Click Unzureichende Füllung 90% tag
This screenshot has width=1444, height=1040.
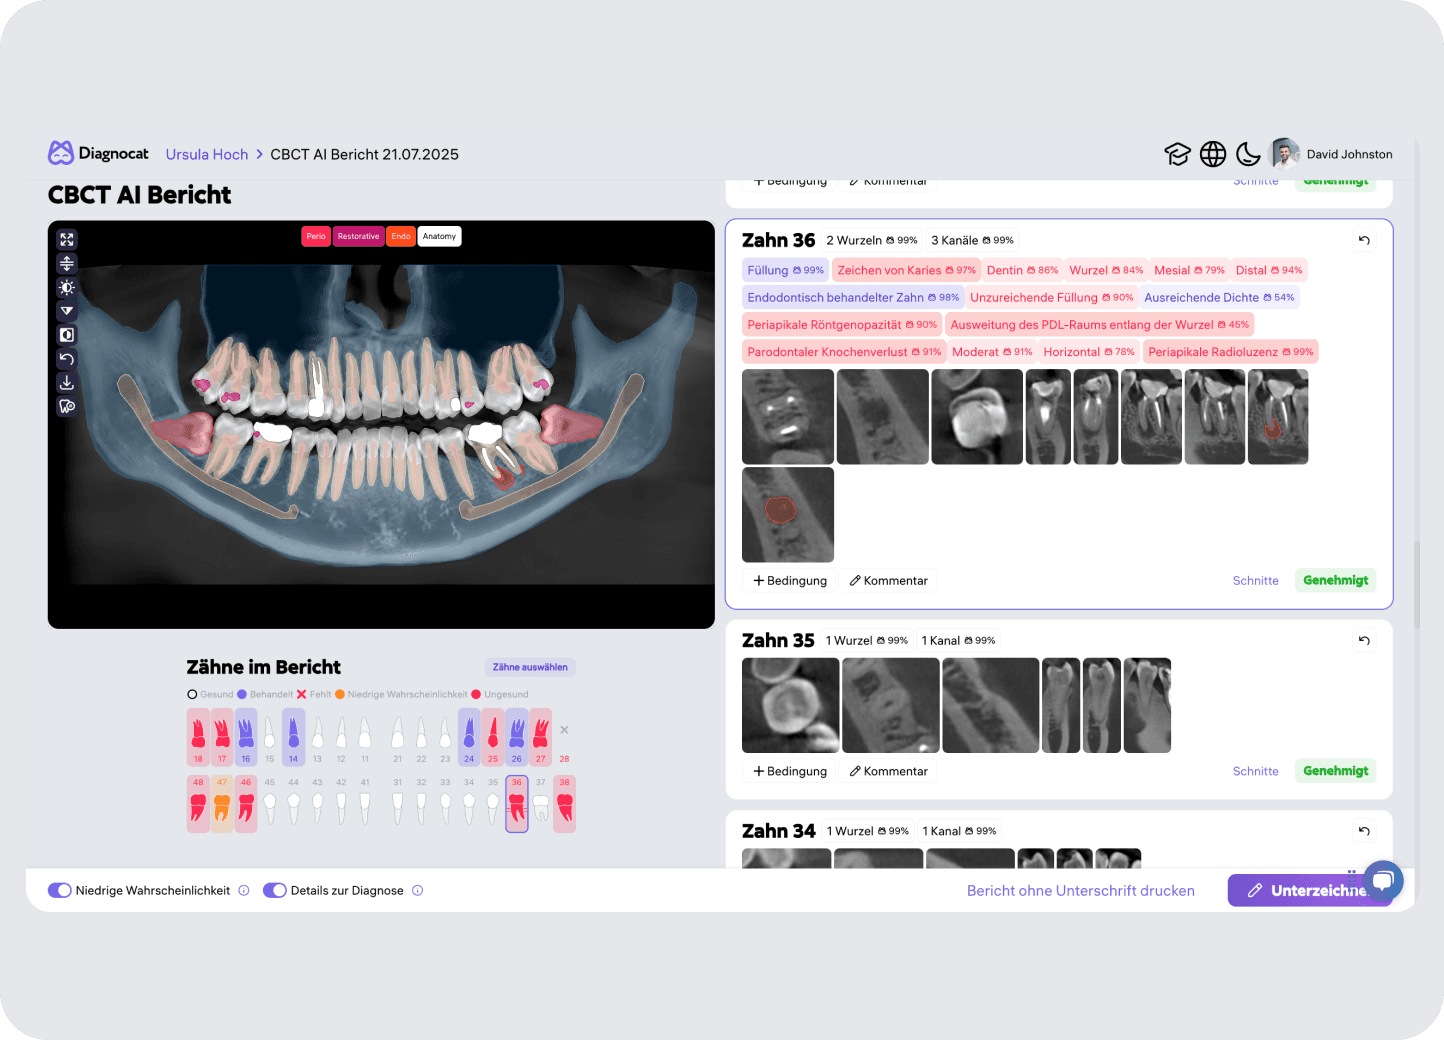coord(1051,297)
